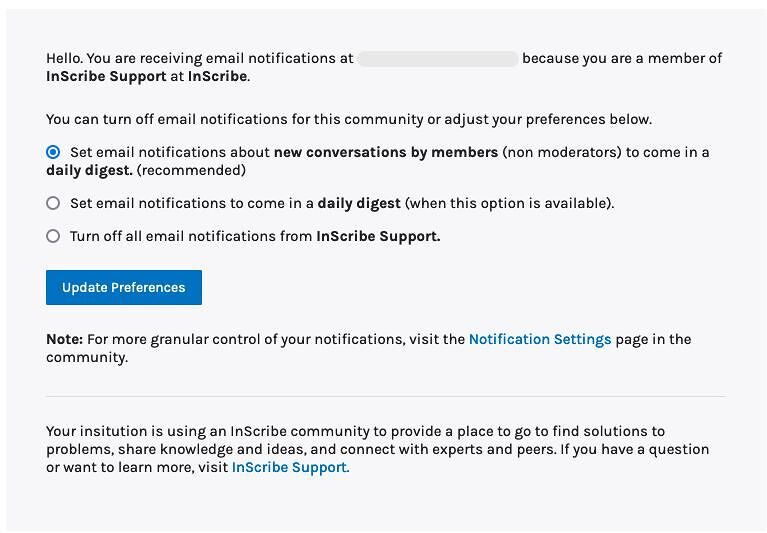Click the '(when this option is available)' text
767x533 pixels.
[x=509, y=203]
